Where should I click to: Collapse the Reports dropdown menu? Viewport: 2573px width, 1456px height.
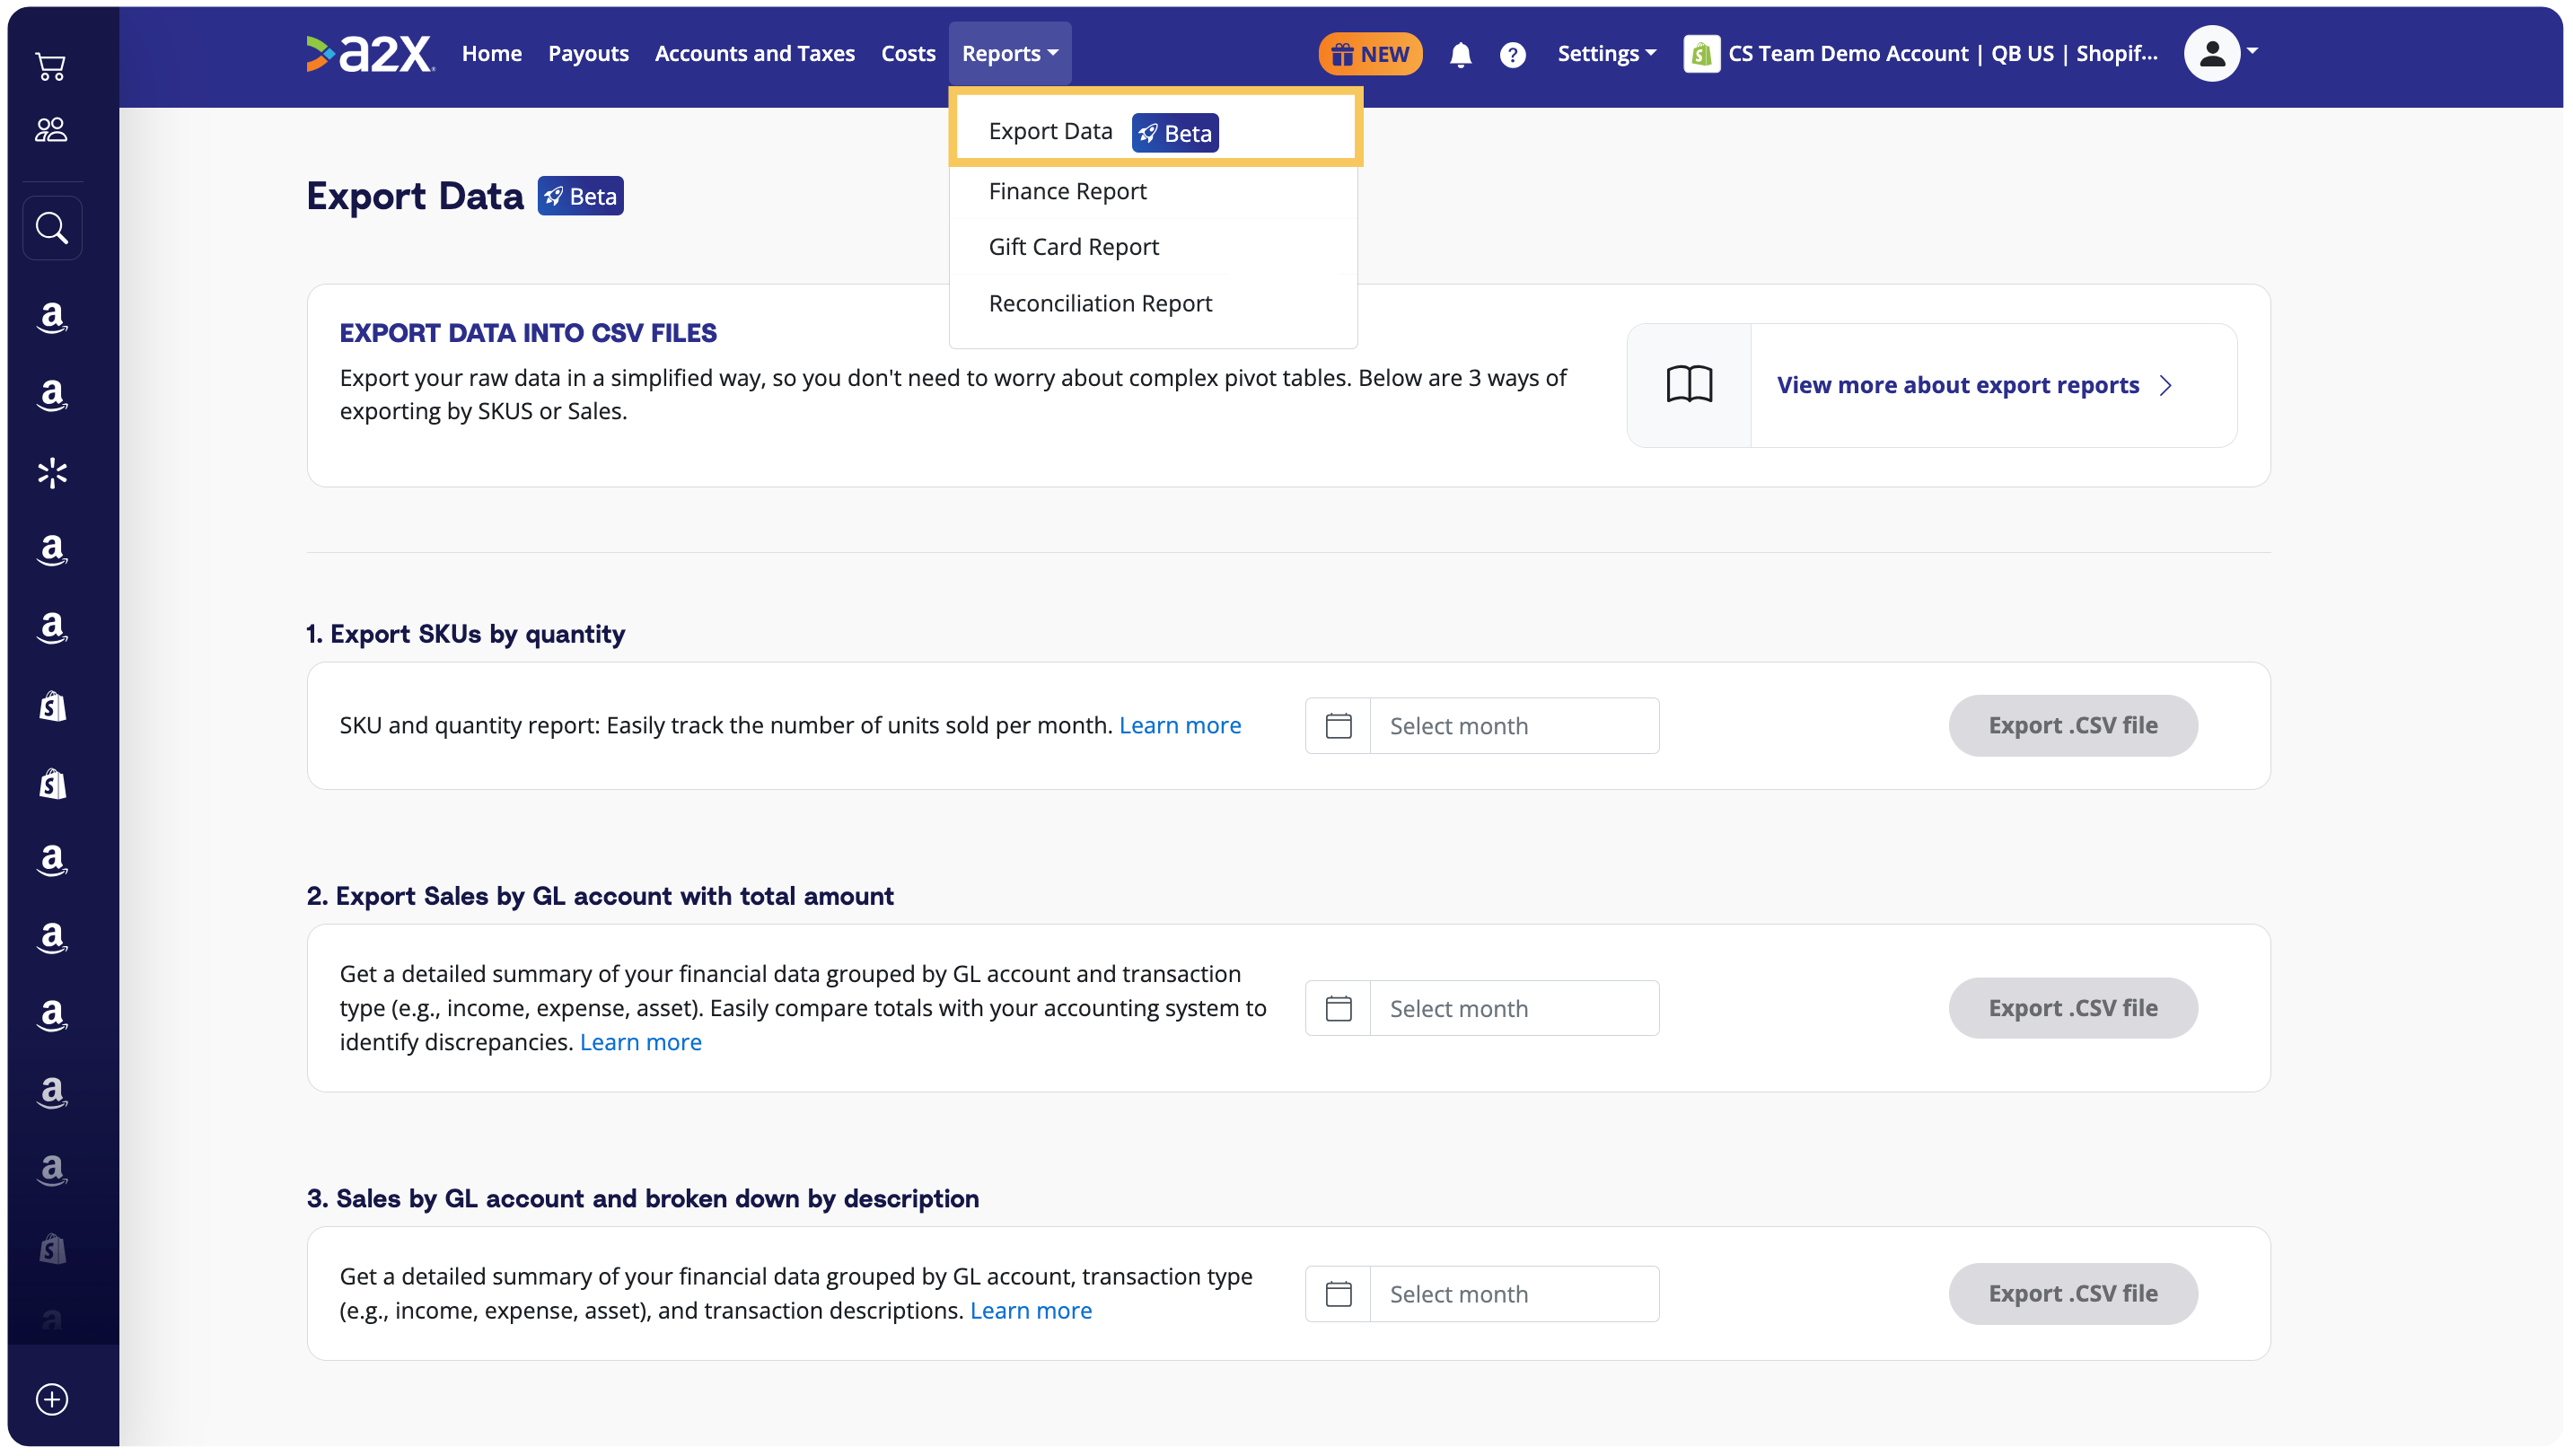(1009, 54)
